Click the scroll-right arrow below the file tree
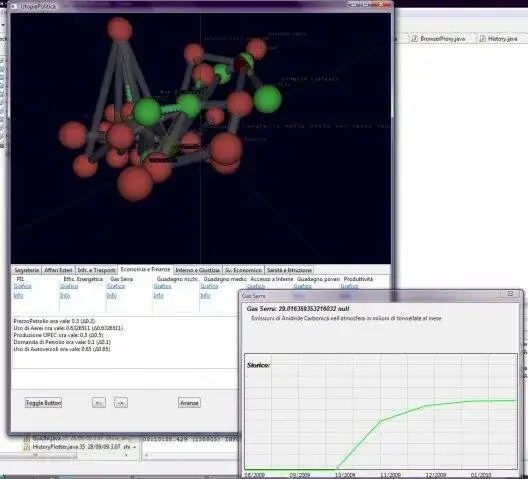This screenshot has height=479, width=528. pos(126,455)
